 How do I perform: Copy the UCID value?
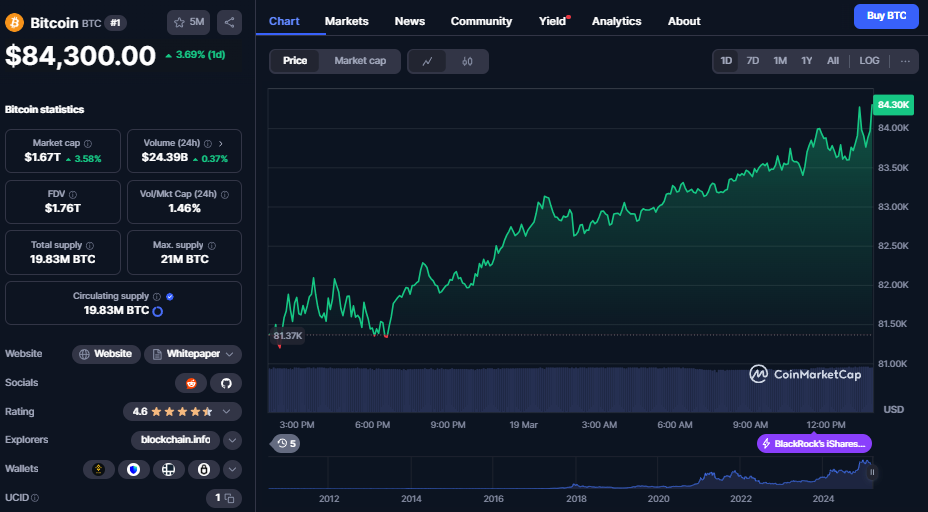[230, 498]
